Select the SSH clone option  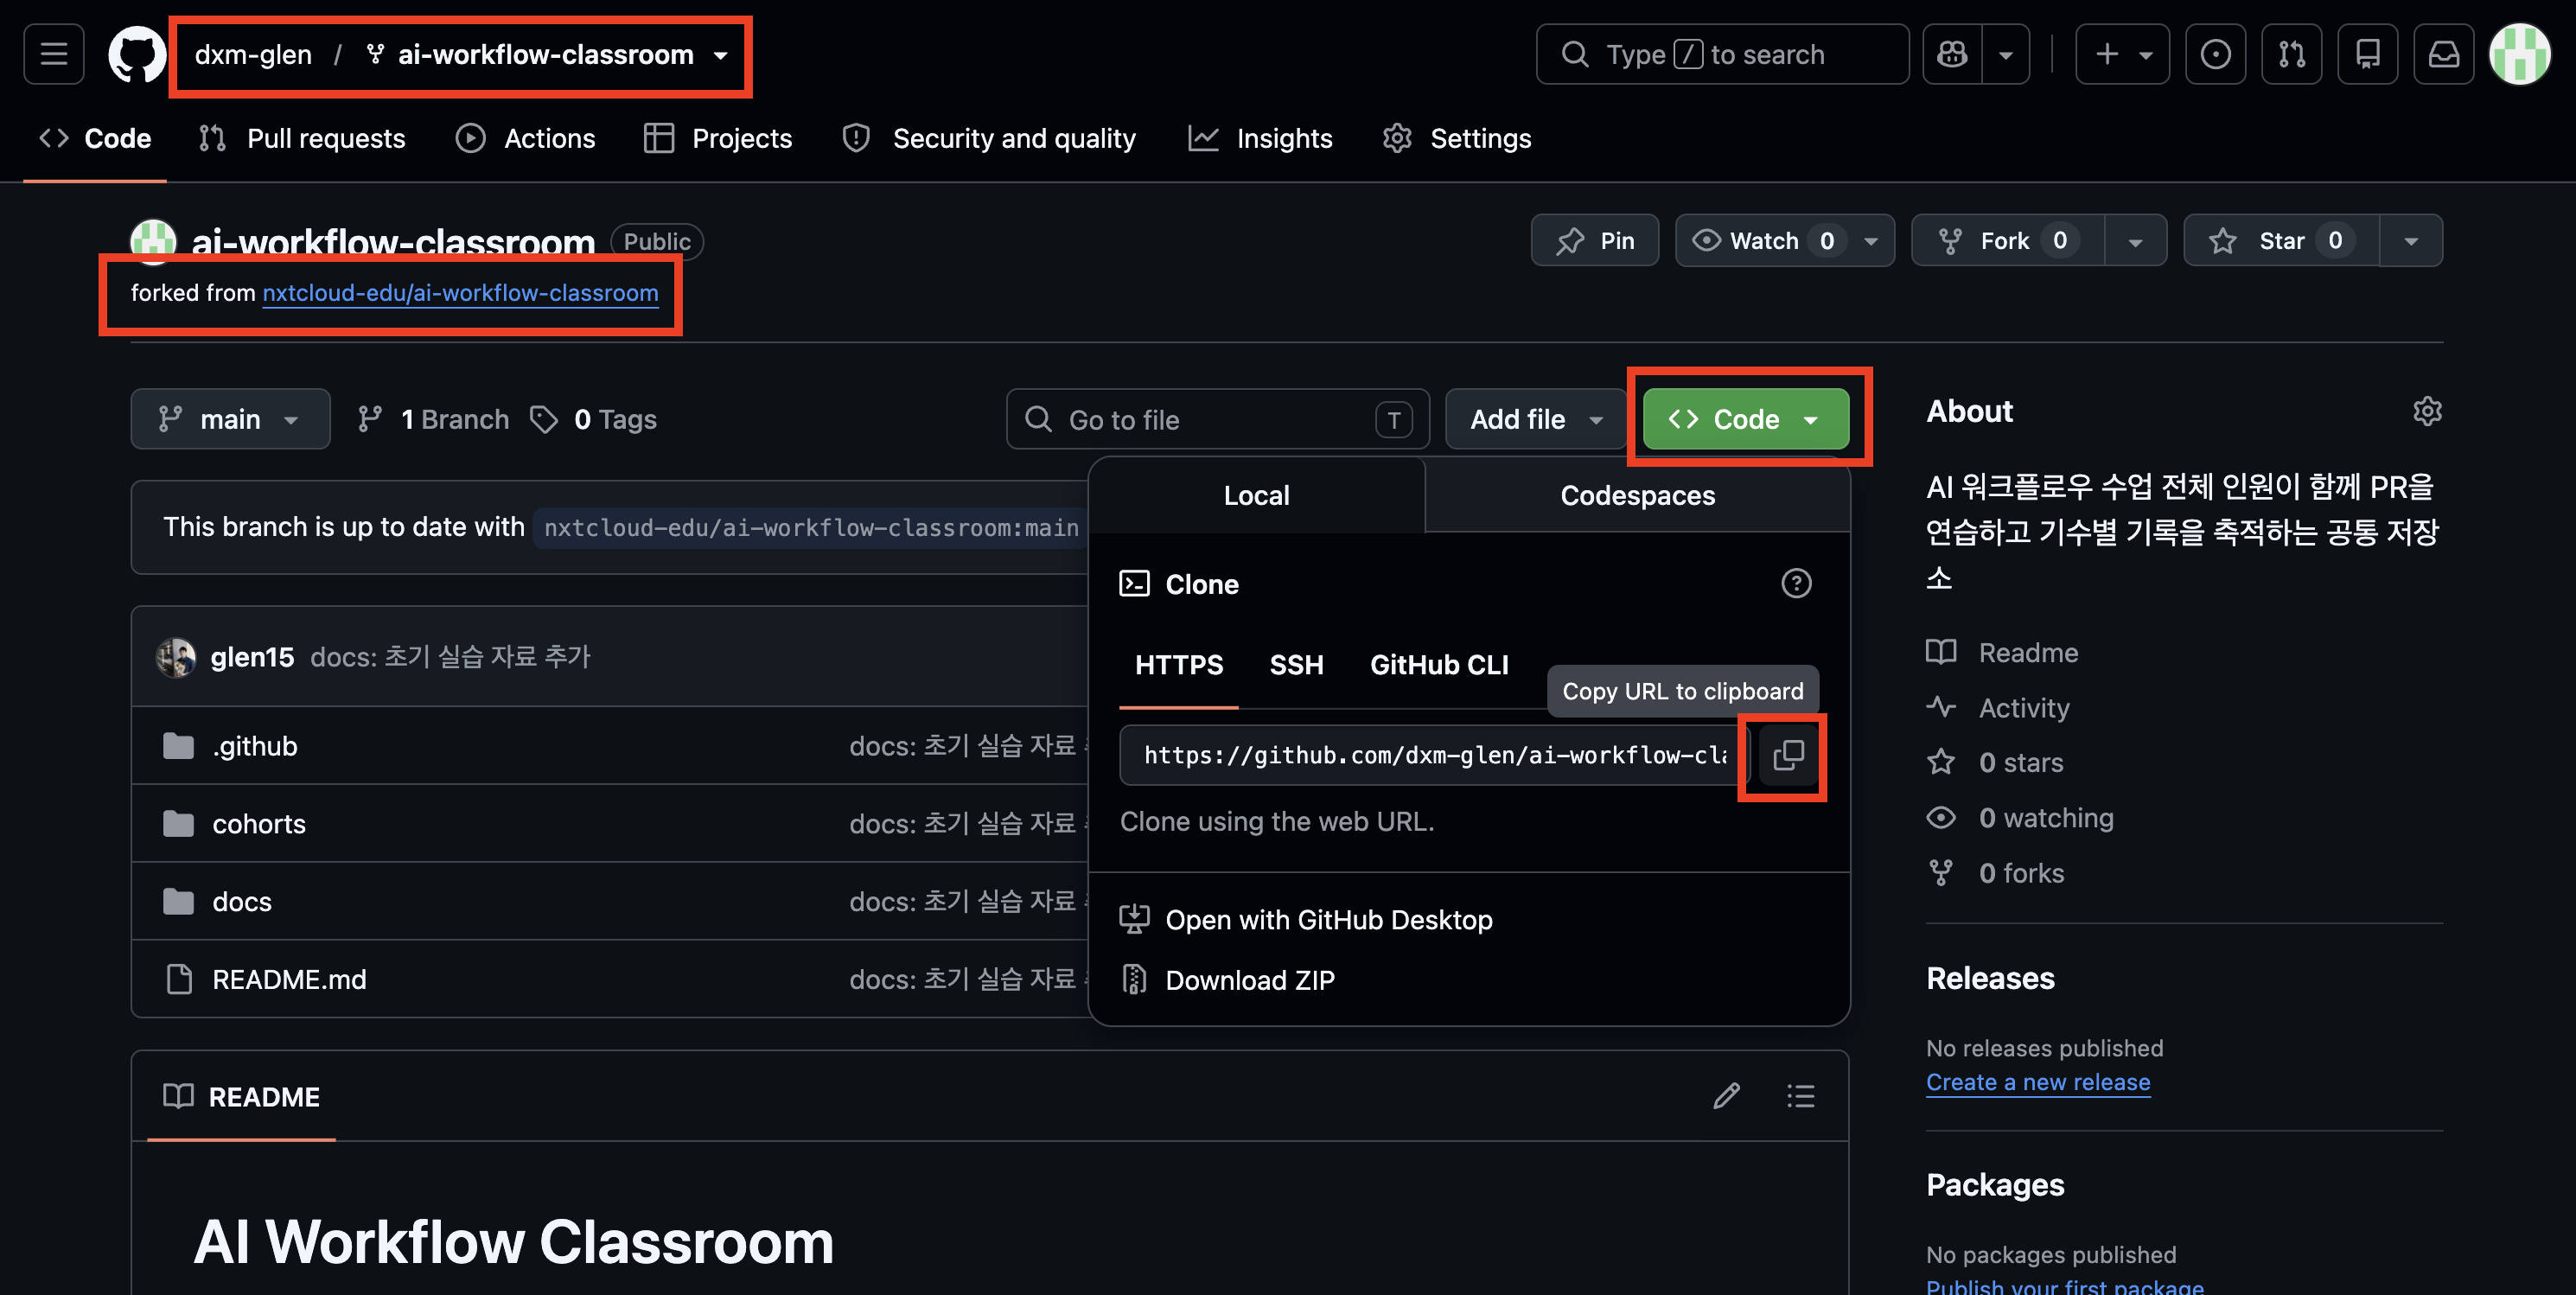[x=1296, y=665]
